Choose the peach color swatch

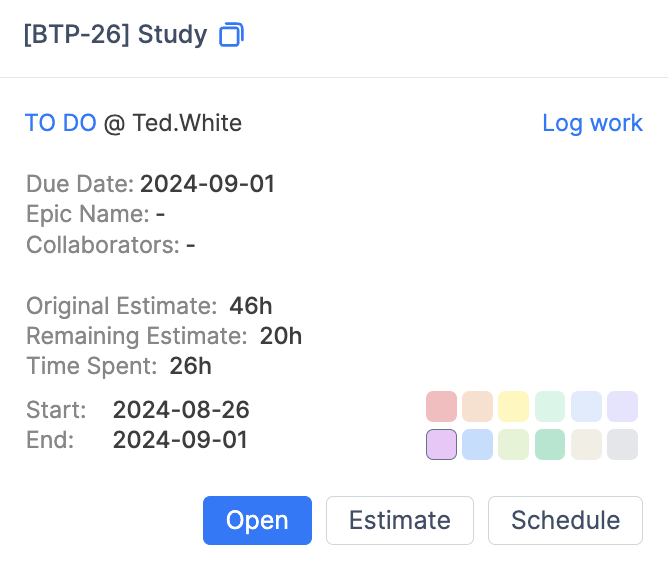(477, 407)
